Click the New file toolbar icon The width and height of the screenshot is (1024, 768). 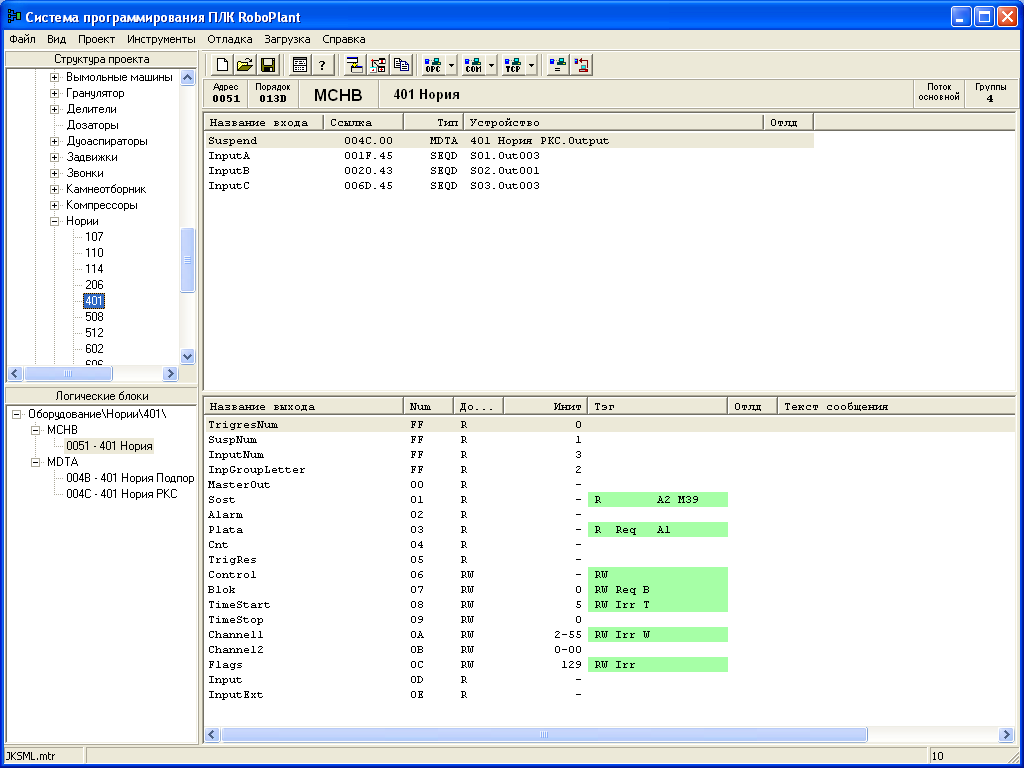[222, 65]
